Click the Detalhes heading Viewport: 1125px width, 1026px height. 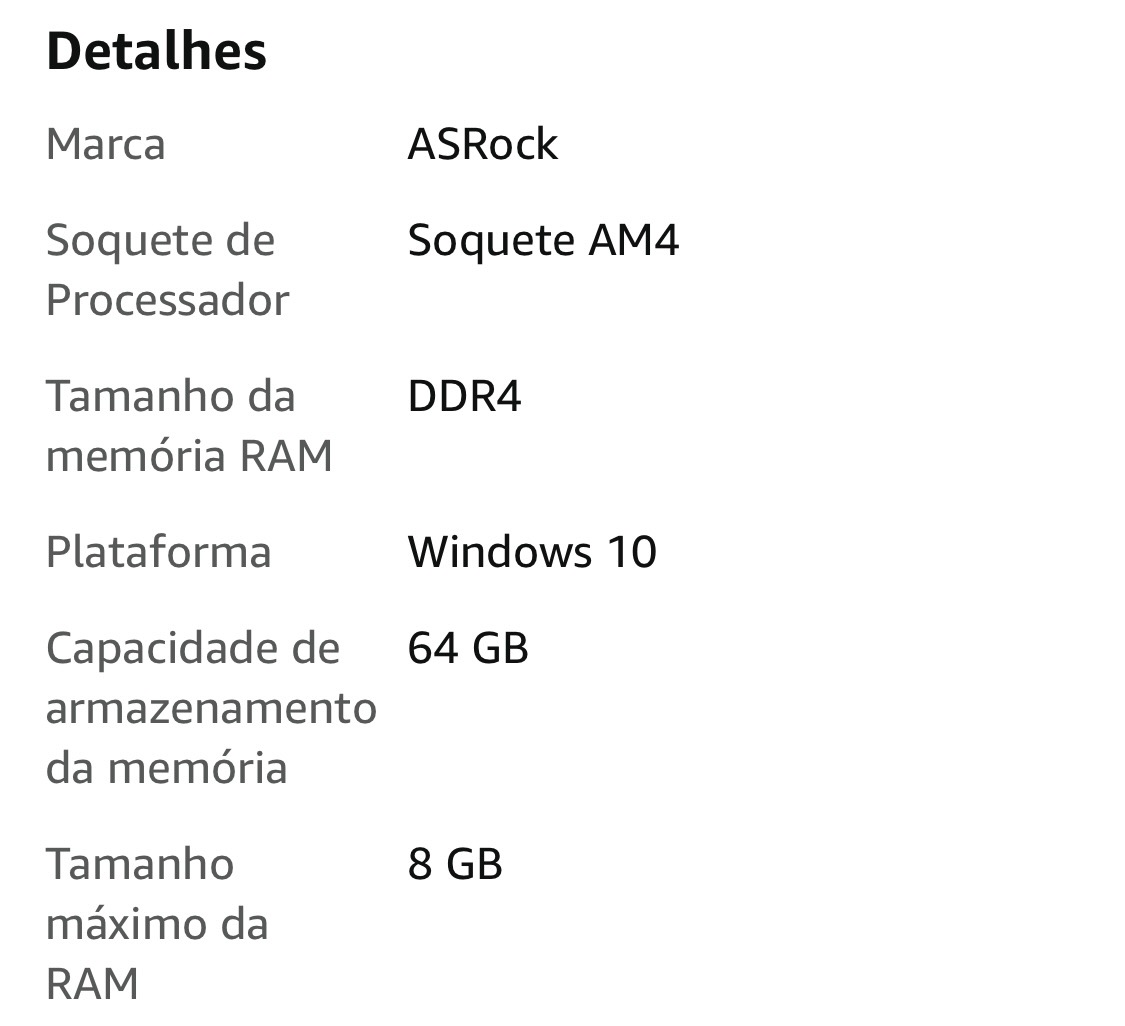(x=156, y=52)
